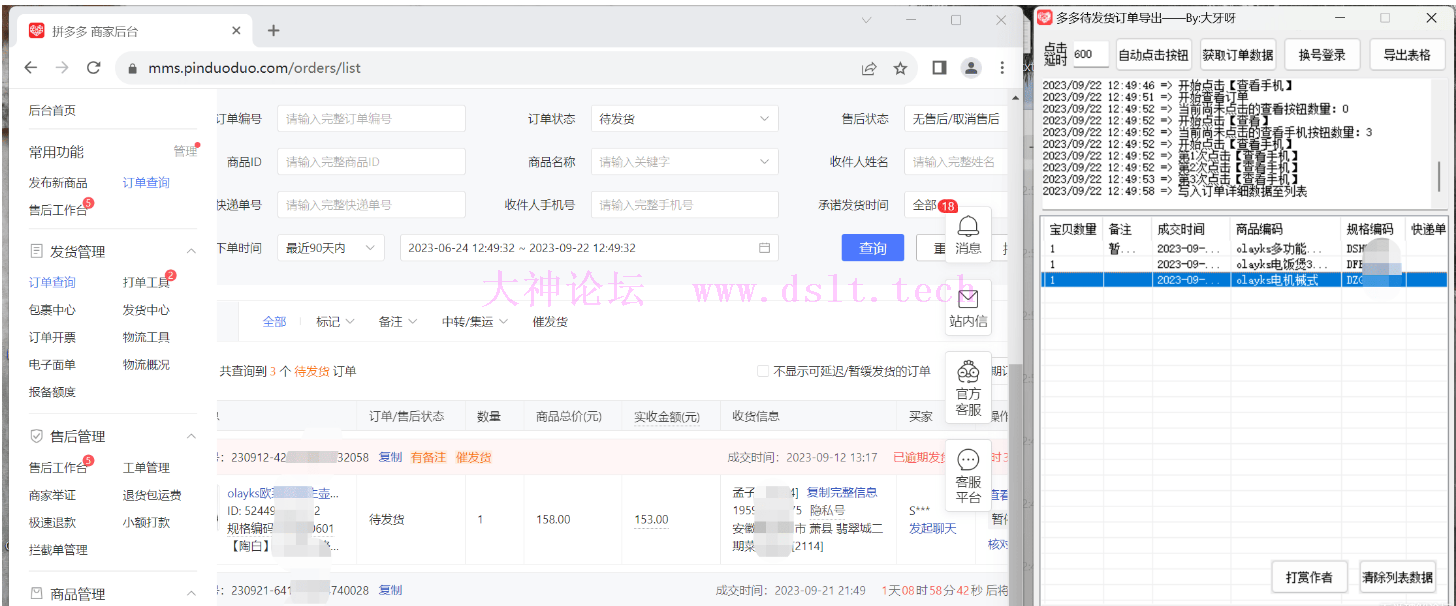Click the 商品管理 section icon
The image size is (1456, 606).
point(36,594)
